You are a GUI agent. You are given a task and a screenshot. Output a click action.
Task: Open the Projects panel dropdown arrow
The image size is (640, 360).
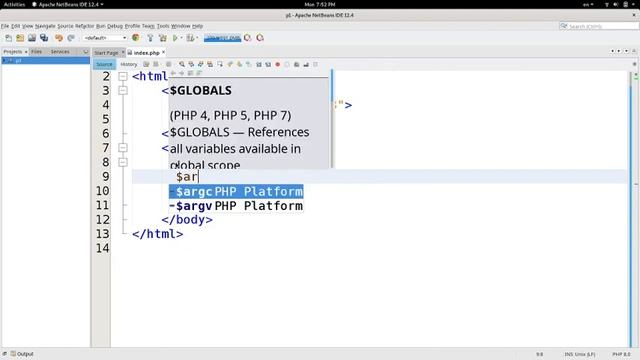(26, 52)
